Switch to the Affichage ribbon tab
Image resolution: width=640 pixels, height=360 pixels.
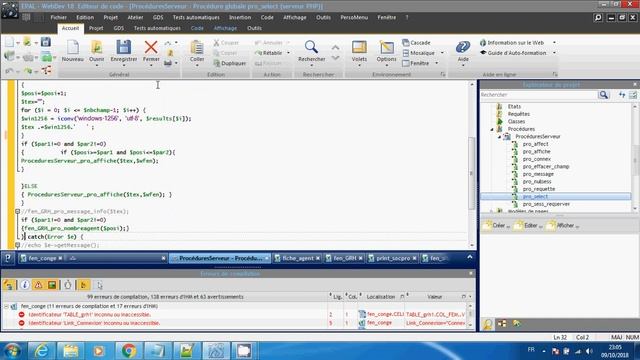click(225, 28)
